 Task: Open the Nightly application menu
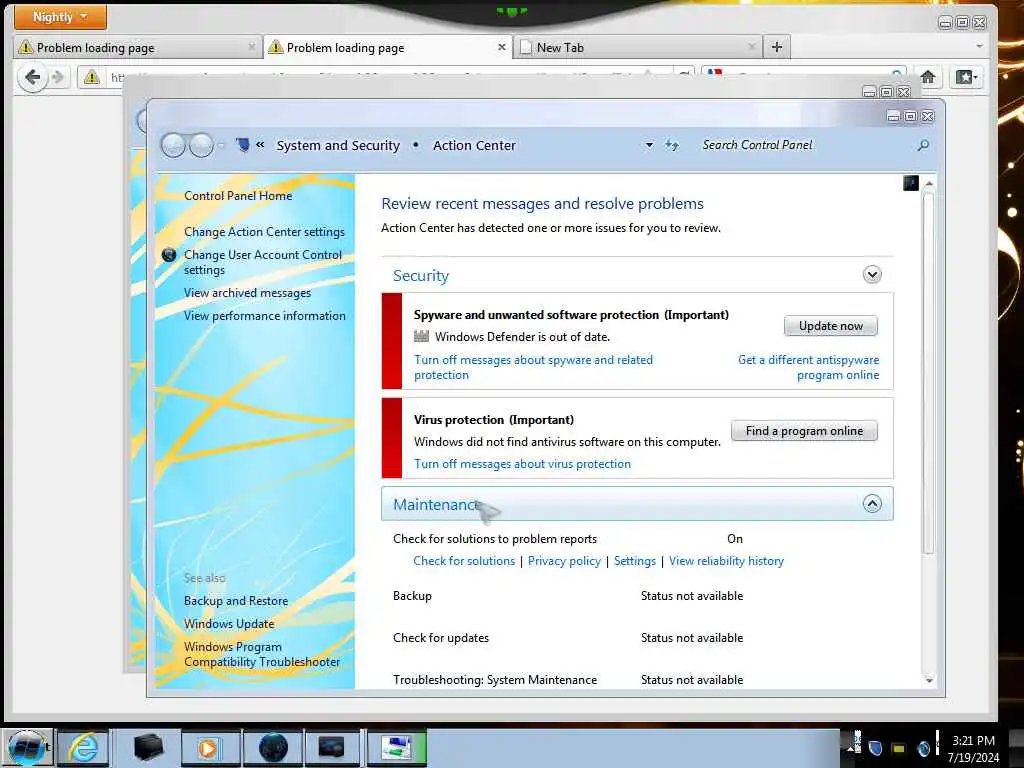click(x=60, y=17)
